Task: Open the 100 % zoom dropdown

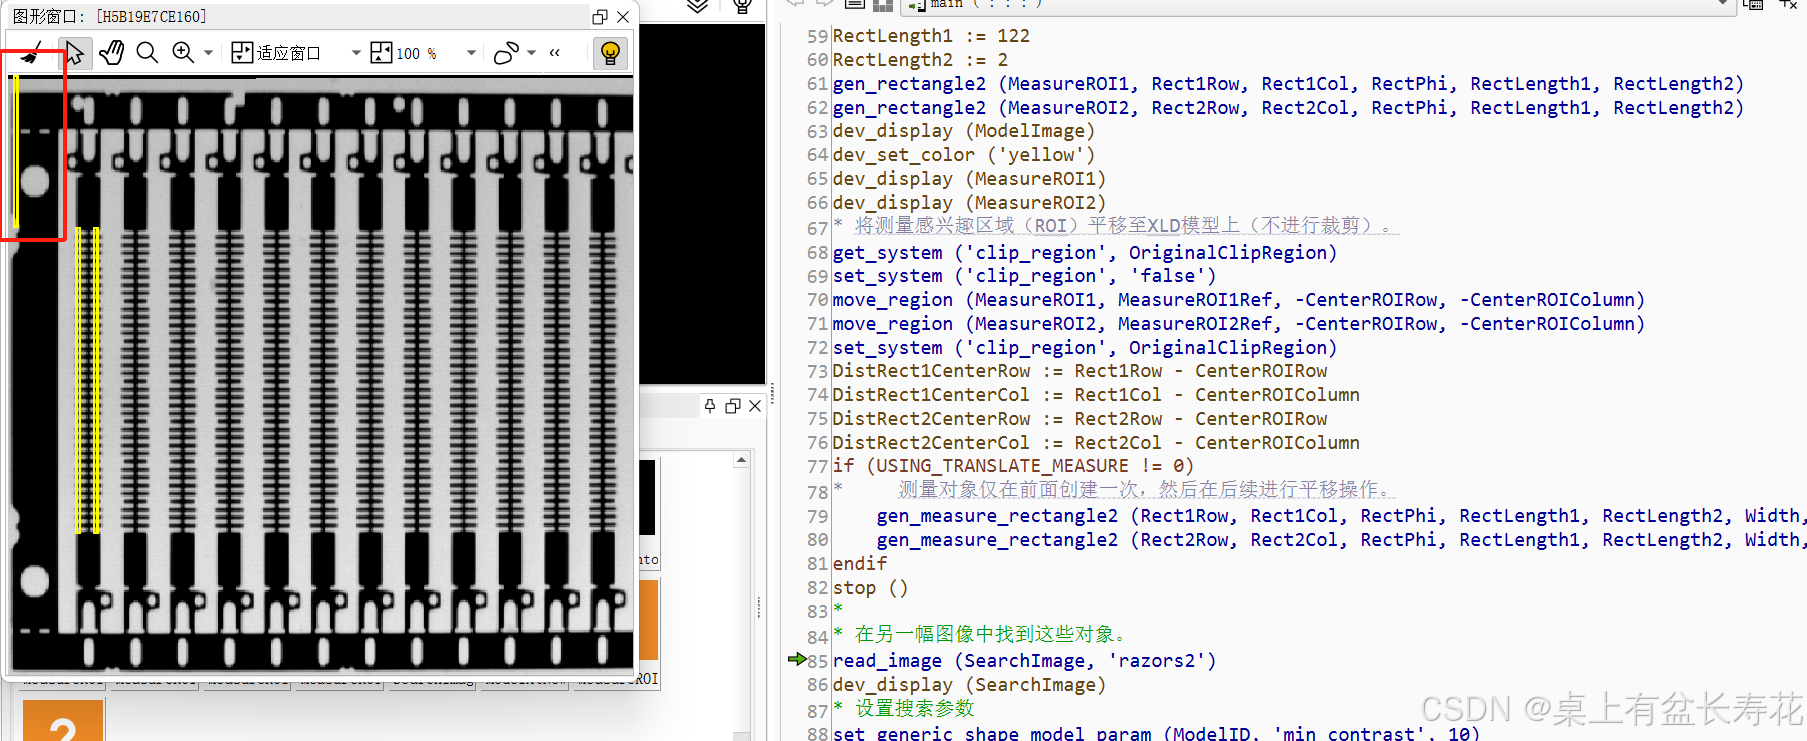Action: (x=471, y=53)
